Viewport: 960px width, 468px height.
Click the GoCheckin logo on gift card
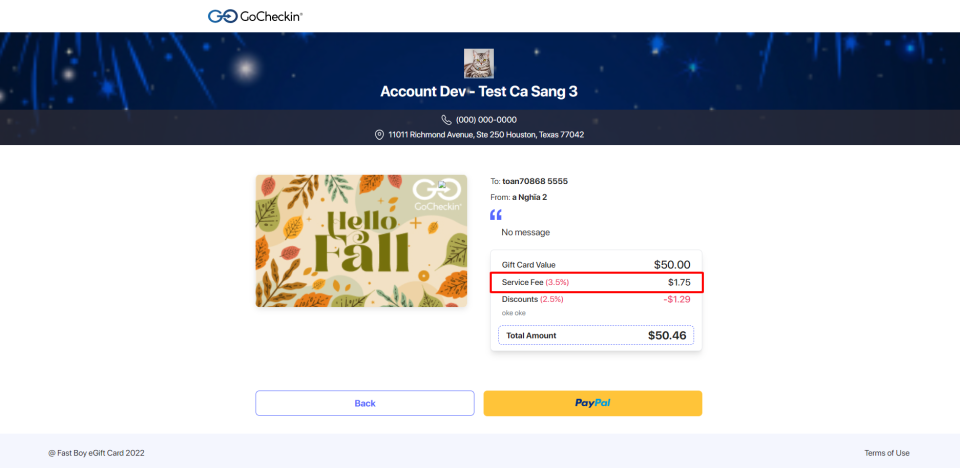pyautogui.click(x=438, y=193)
